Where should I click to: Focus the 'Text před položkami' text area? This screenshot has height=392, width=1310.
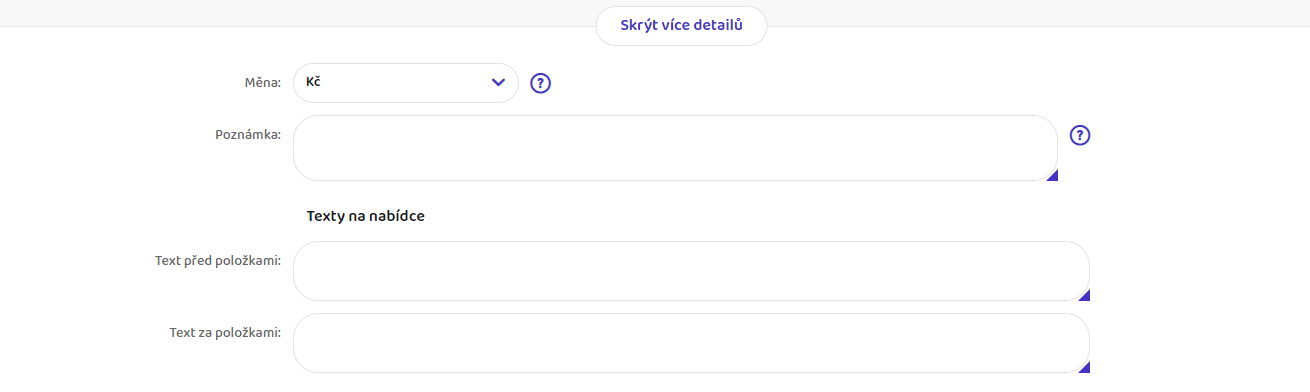click(x=691, y=271)
